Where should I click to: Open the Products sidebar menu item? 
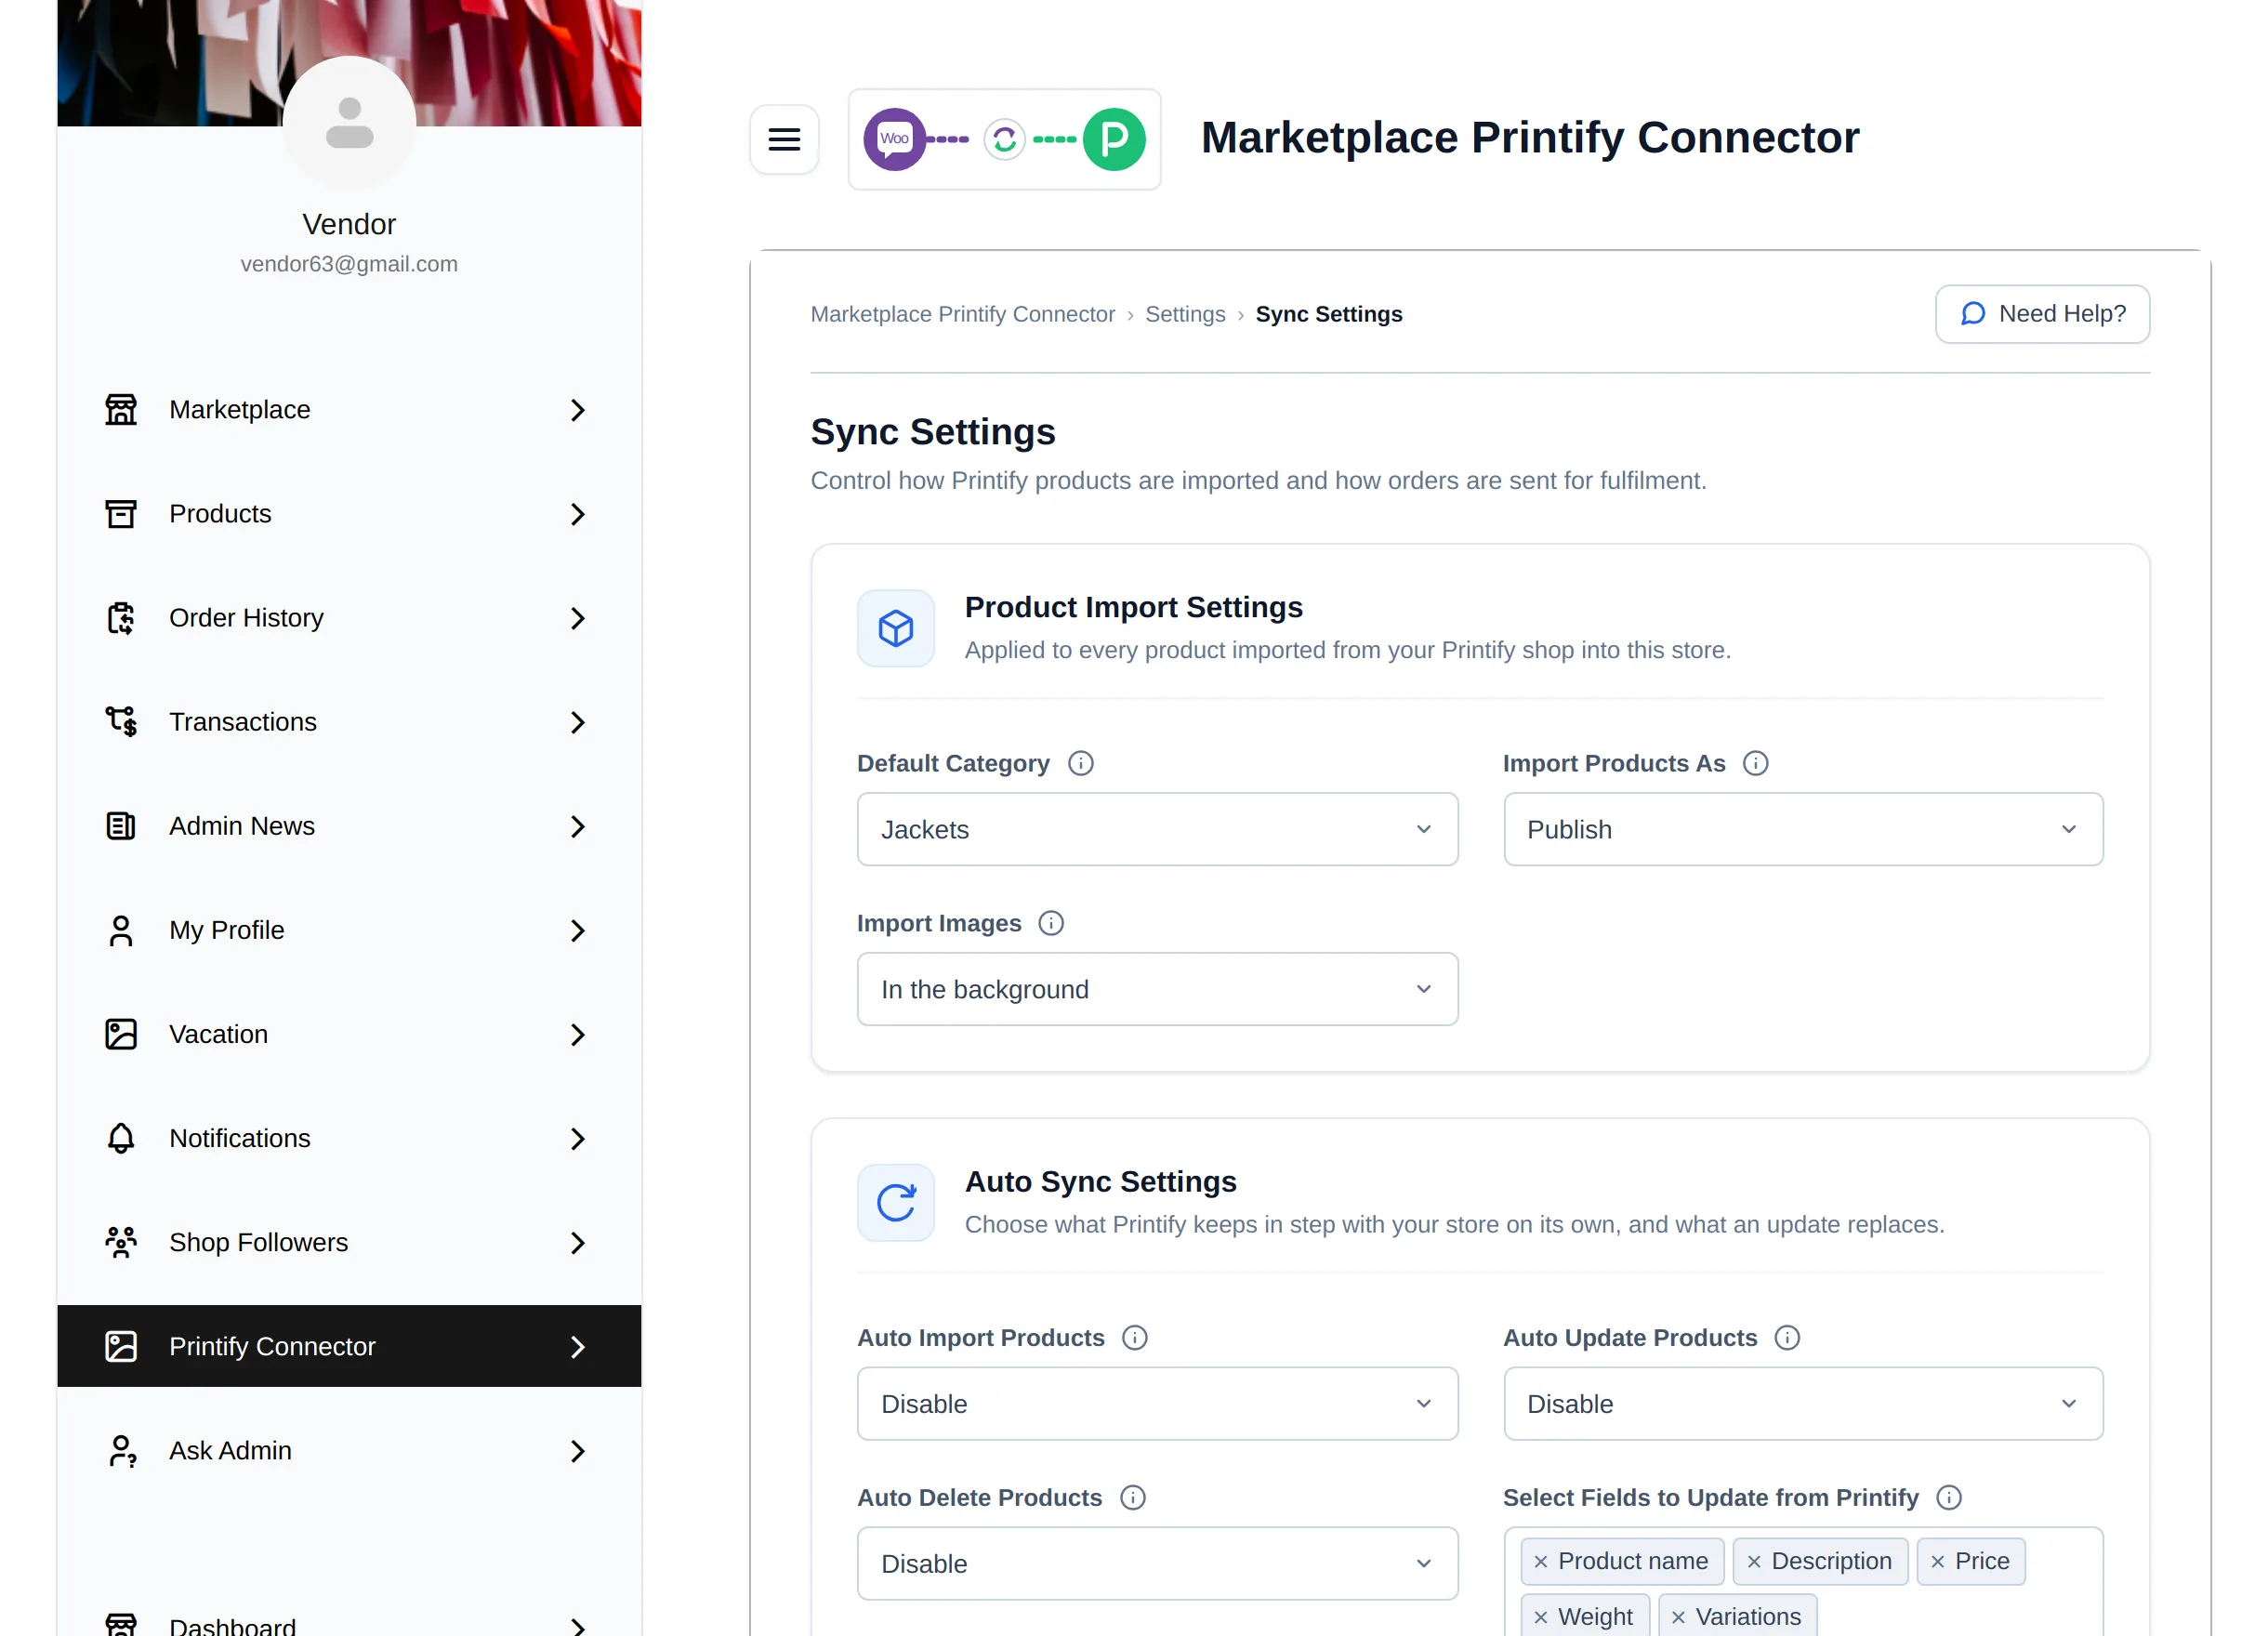pos(349,514)
